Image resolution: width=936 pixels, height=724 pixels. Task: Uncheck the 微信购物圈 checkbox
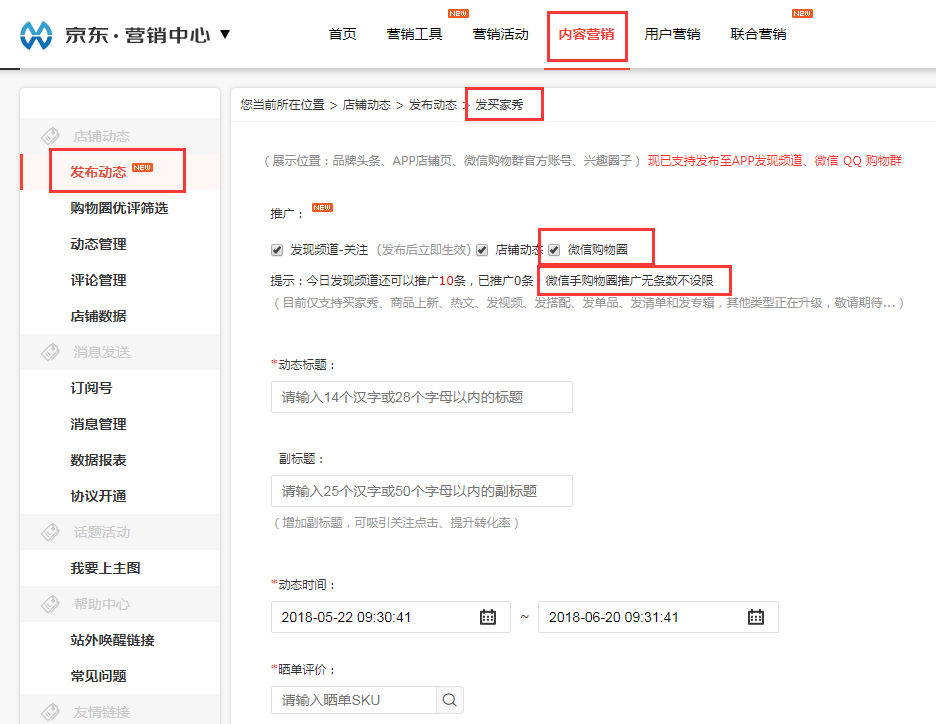click(555, 250)
